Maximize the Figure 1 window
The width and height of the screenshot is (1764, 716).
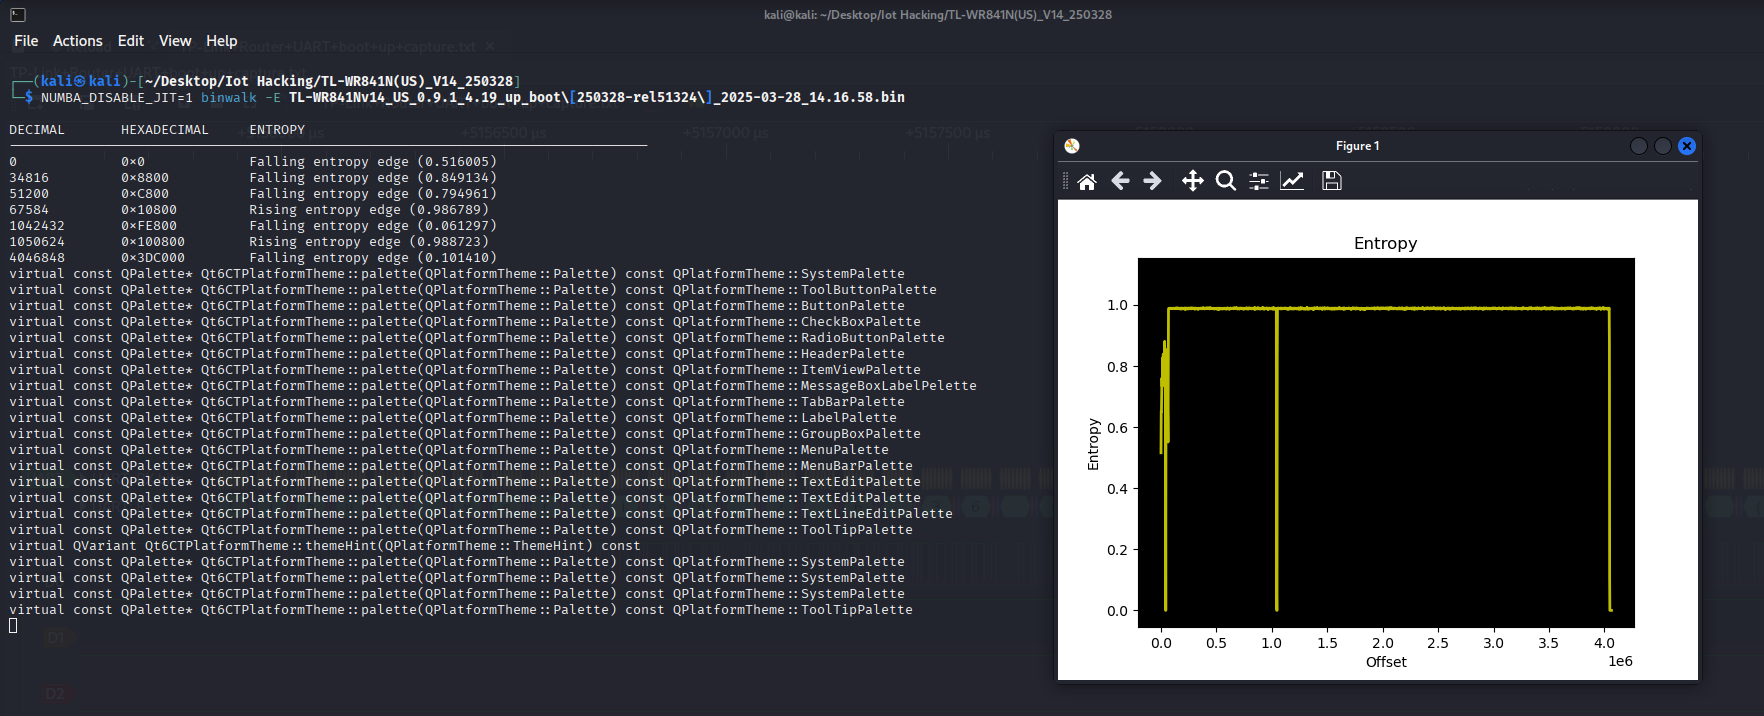coord(1662,146)
